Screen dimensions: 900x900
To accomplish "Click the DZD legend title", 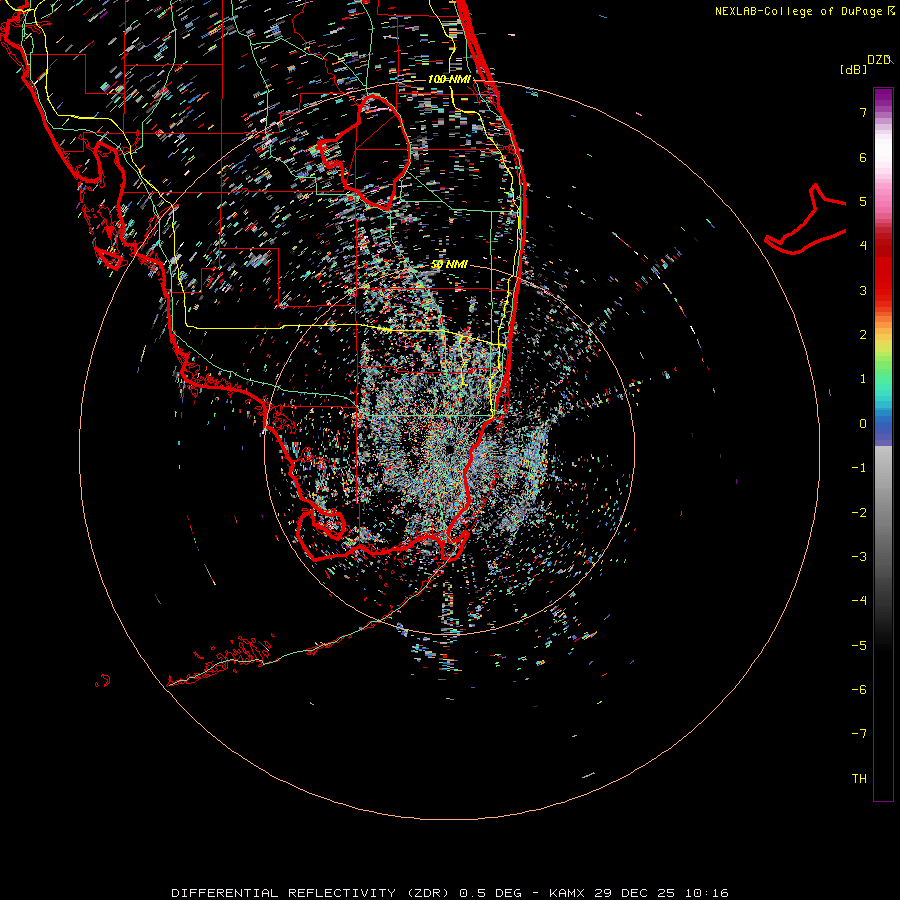I will tap(879, 60).
